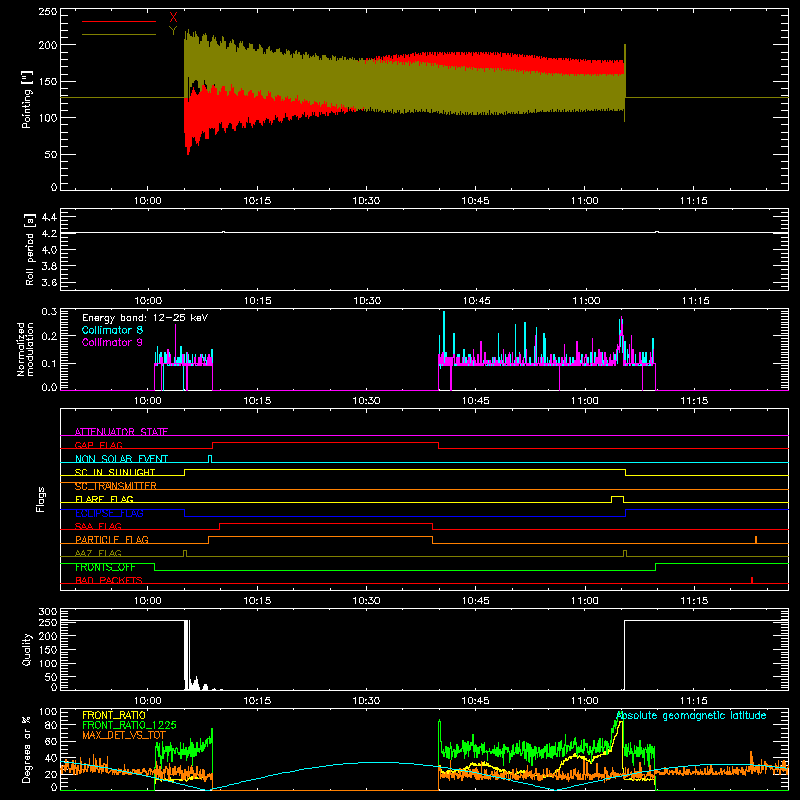Click the red legend line sample for X
This screenshot has height=800, width=800.
pyautogui.click(x=119, y=21)
